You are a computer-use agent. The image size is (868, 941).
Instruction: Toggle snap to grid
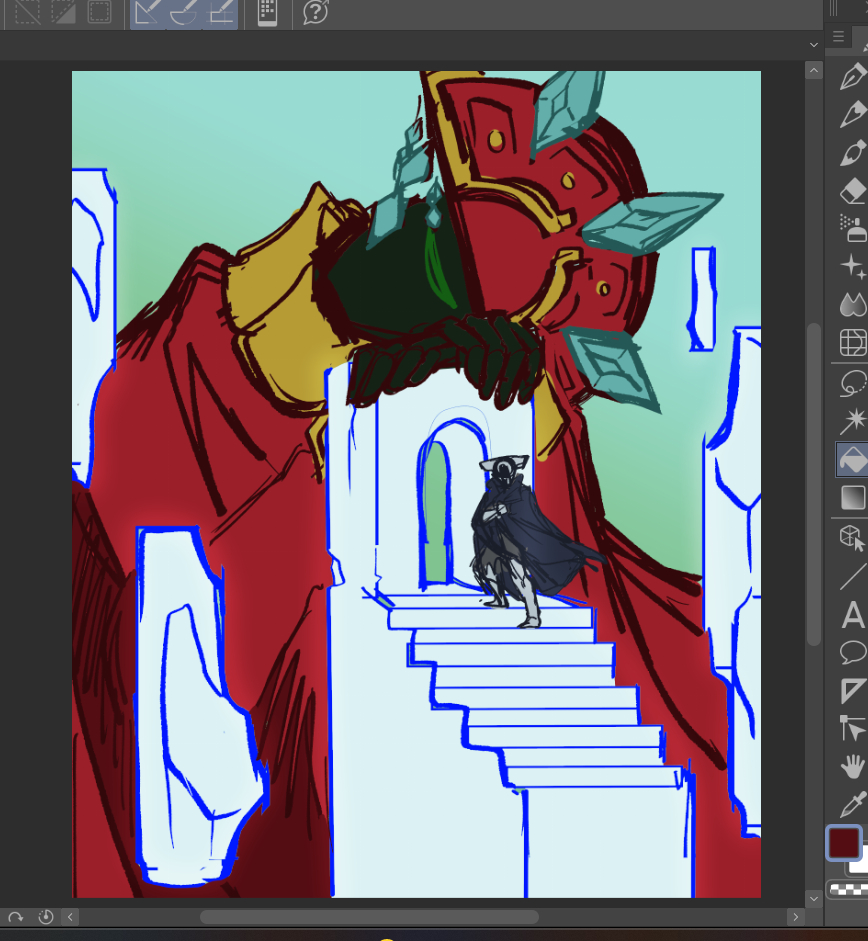click(x=220, y=13)
